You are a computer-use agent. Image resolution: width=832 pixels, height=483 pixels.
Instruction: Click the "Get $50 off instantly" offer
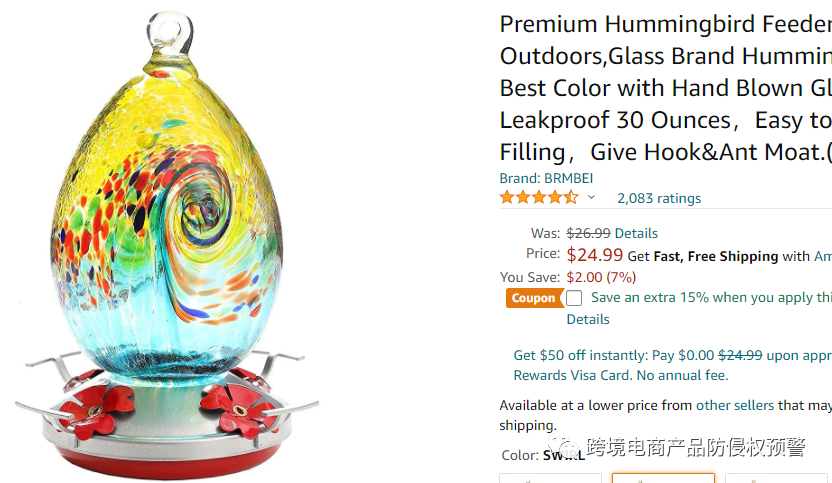point(672,365)
